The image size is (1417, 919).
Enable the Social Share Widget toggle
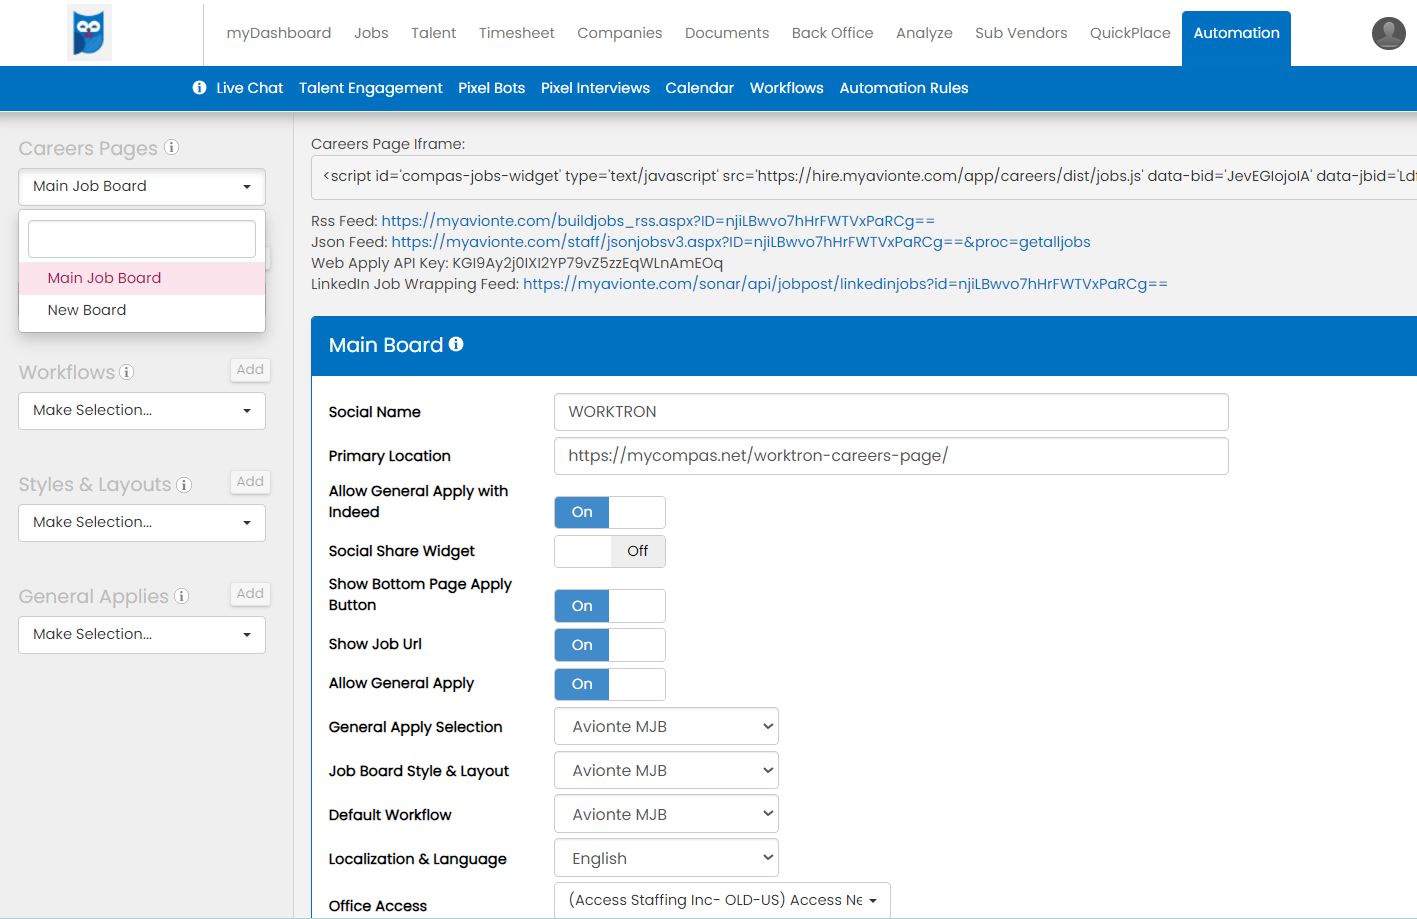coord(609,551)
